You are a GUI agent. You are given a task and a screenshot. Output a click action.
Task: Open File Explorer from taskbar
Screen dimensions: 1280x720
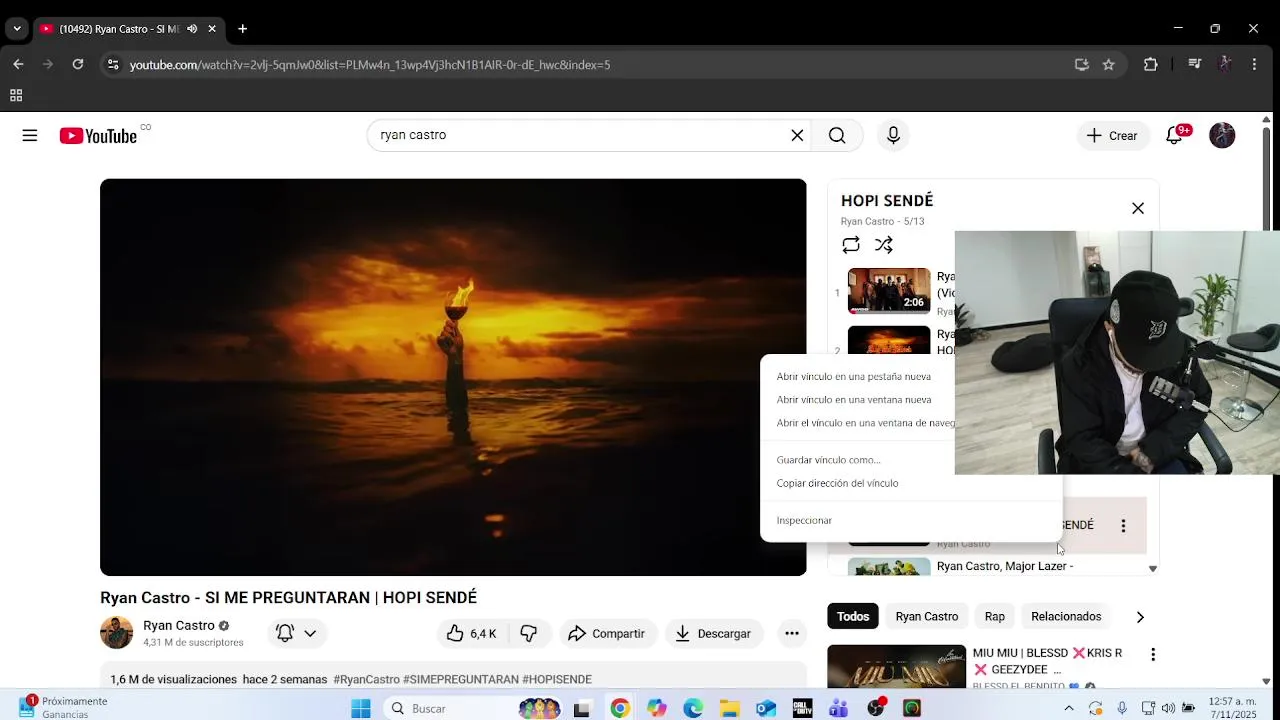tap(729, 708)
